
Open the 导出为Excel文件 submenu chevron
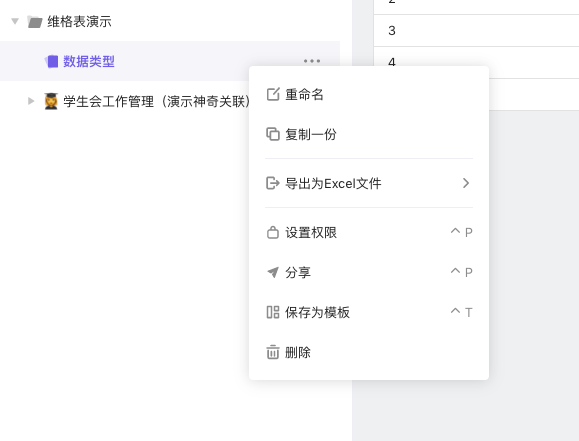[x=466, y=183]
